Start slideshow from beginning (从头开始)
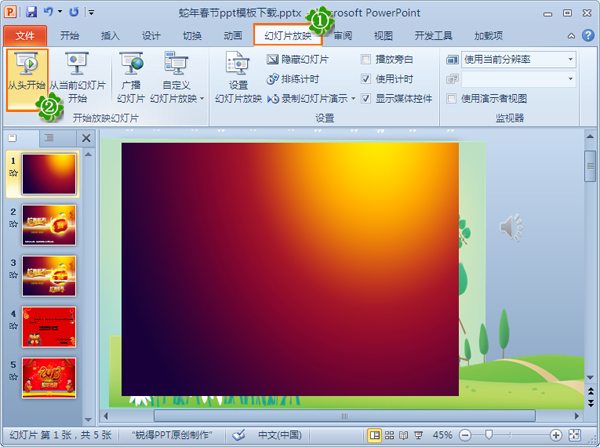Screen dimensions: 600x447 point(27,80)
